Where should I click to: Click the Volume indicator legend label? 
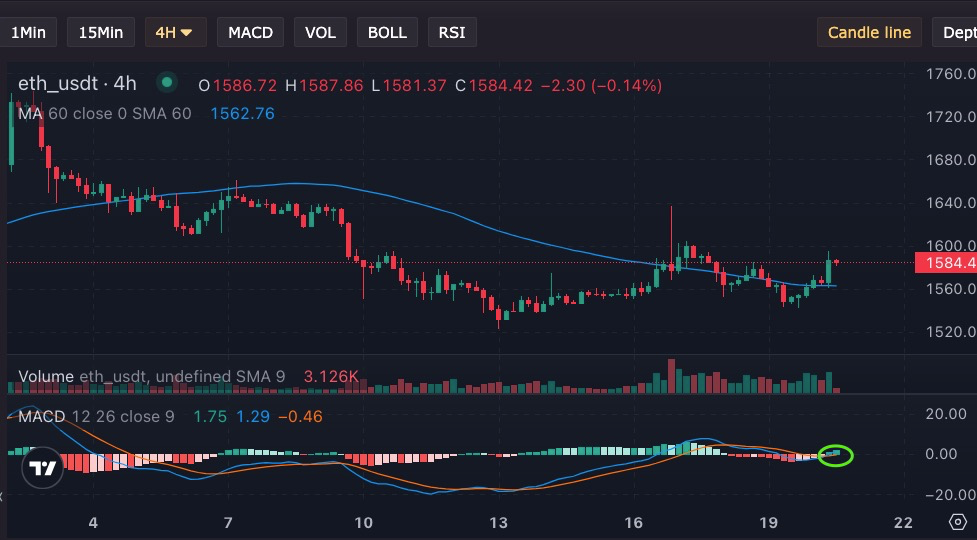click(x=151, y=376)
